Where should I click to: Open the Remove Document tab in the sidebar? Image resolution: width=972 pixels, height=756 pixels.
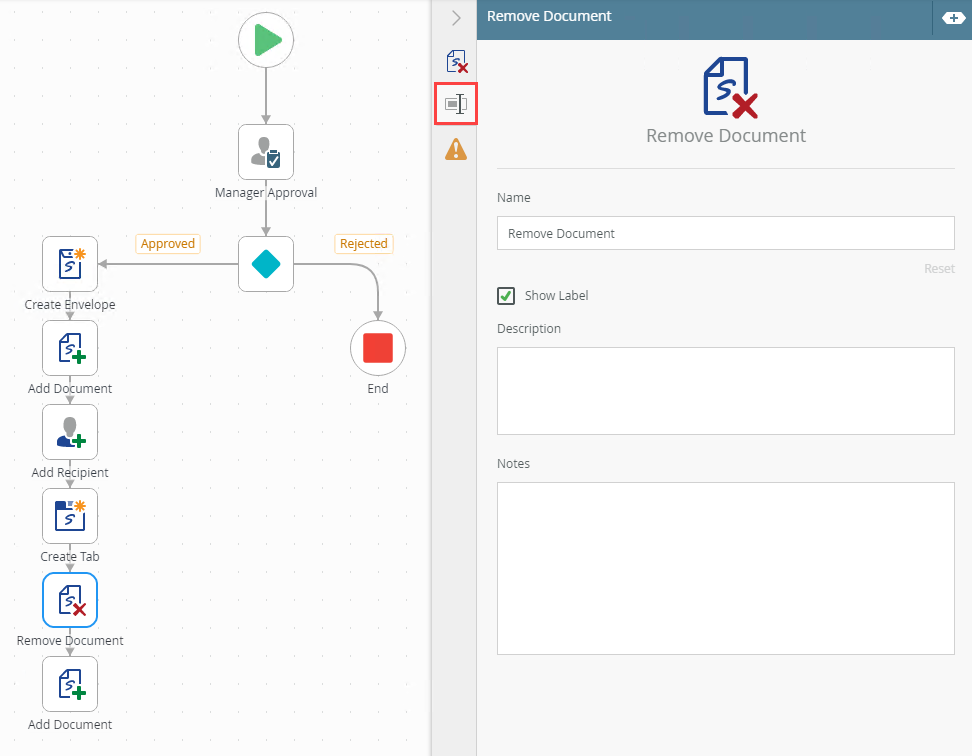pos(456,62)
